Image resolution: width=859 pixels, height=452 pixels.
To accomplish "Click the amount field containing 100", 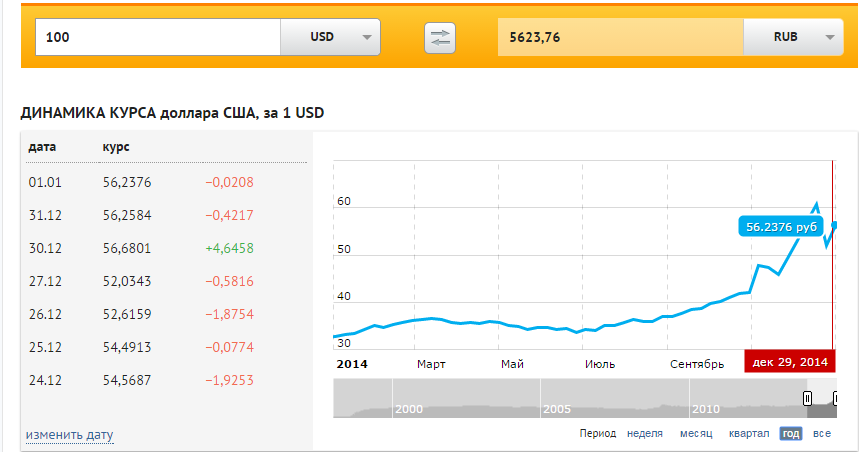I will (158, 37).
